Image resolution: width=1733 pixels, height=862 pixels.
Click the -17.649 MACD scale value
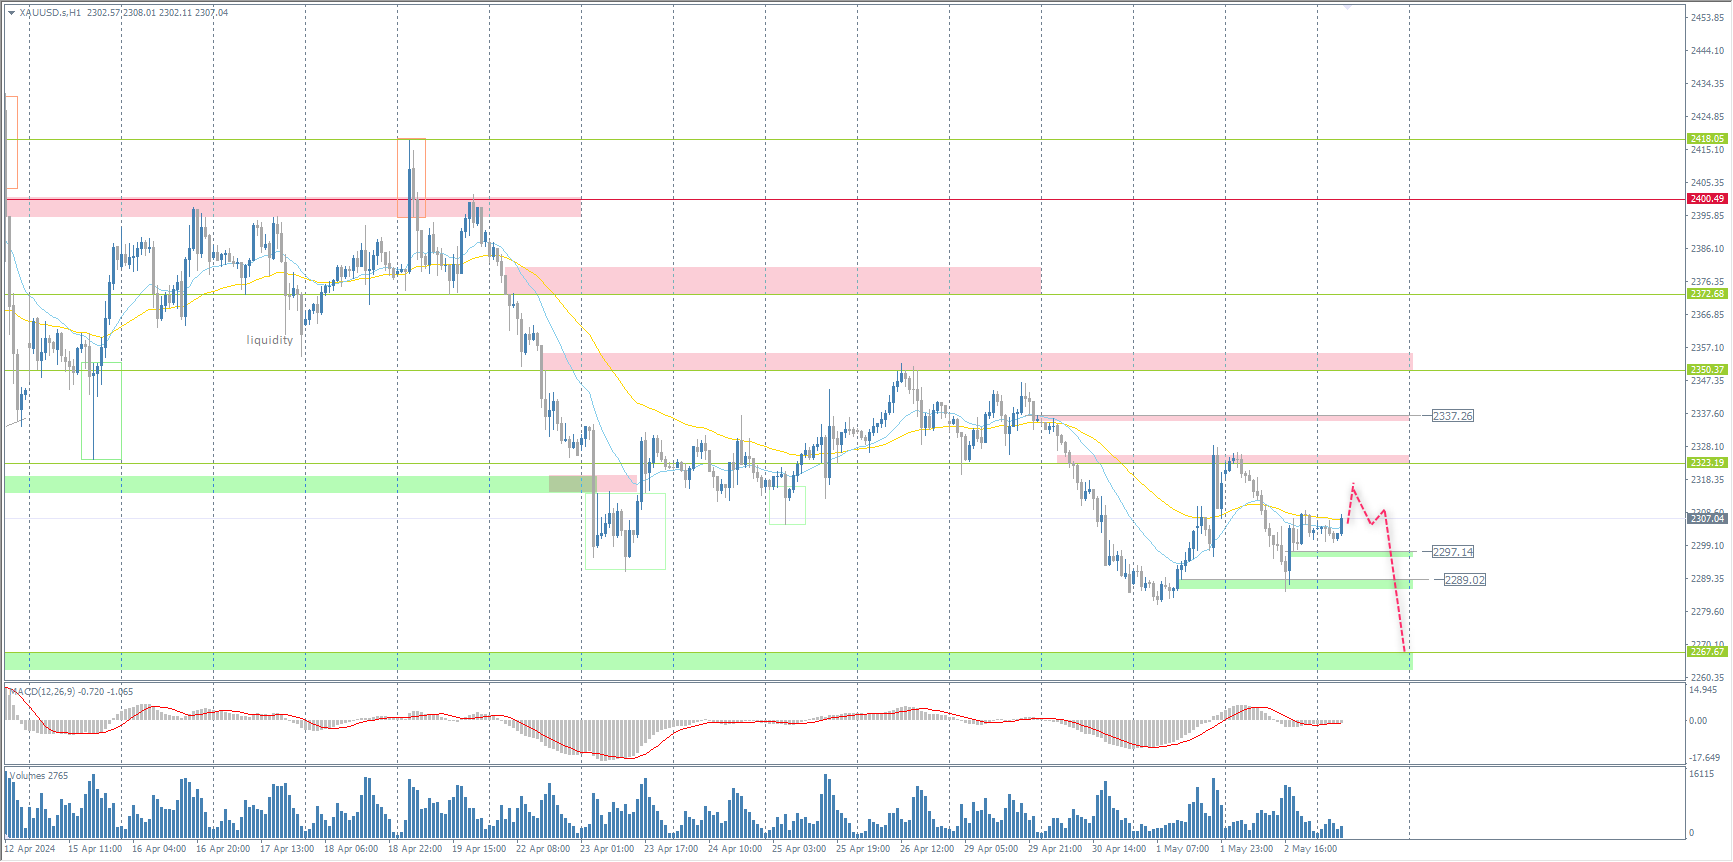pos(1704,758)
